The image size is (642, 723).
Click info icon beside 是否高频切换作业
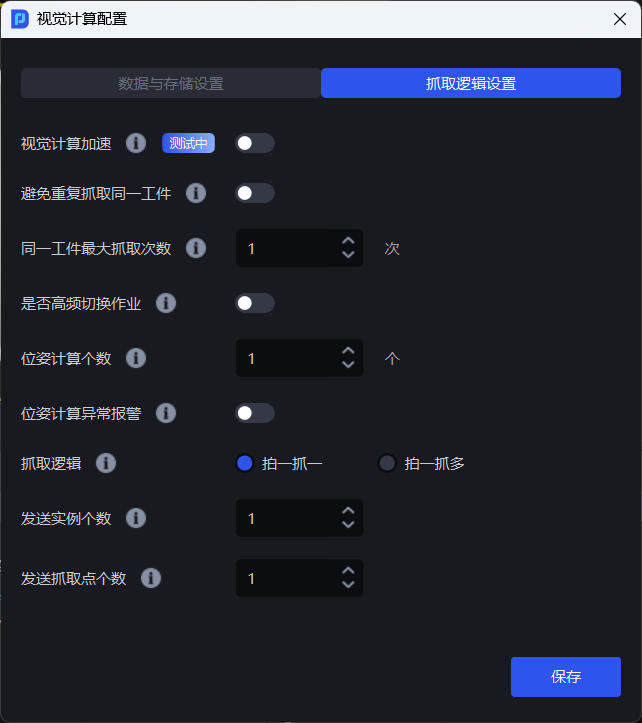tap(166, 303)
